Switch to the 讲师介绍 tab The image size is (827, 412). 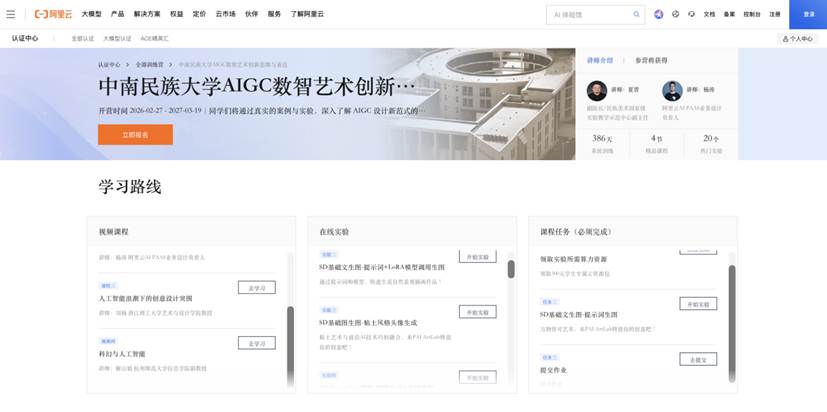pos(600,60)
